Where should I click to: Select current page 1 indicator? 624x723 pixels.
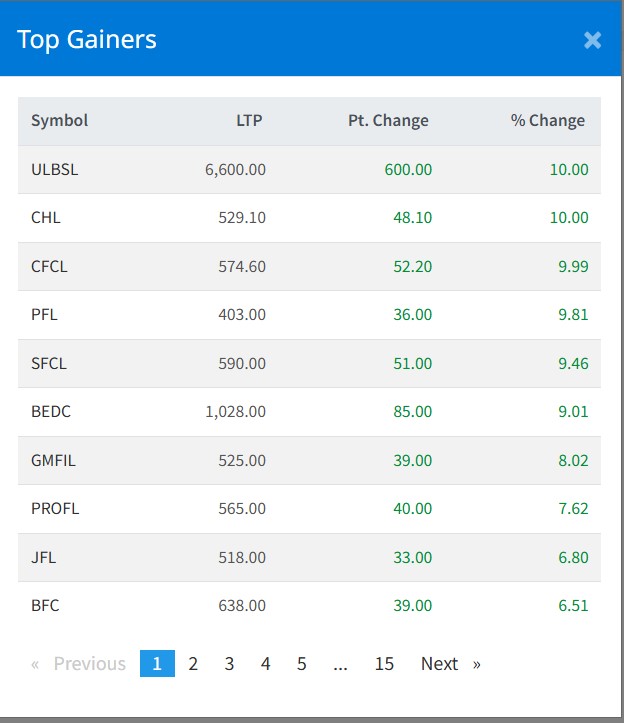(157, 664)
